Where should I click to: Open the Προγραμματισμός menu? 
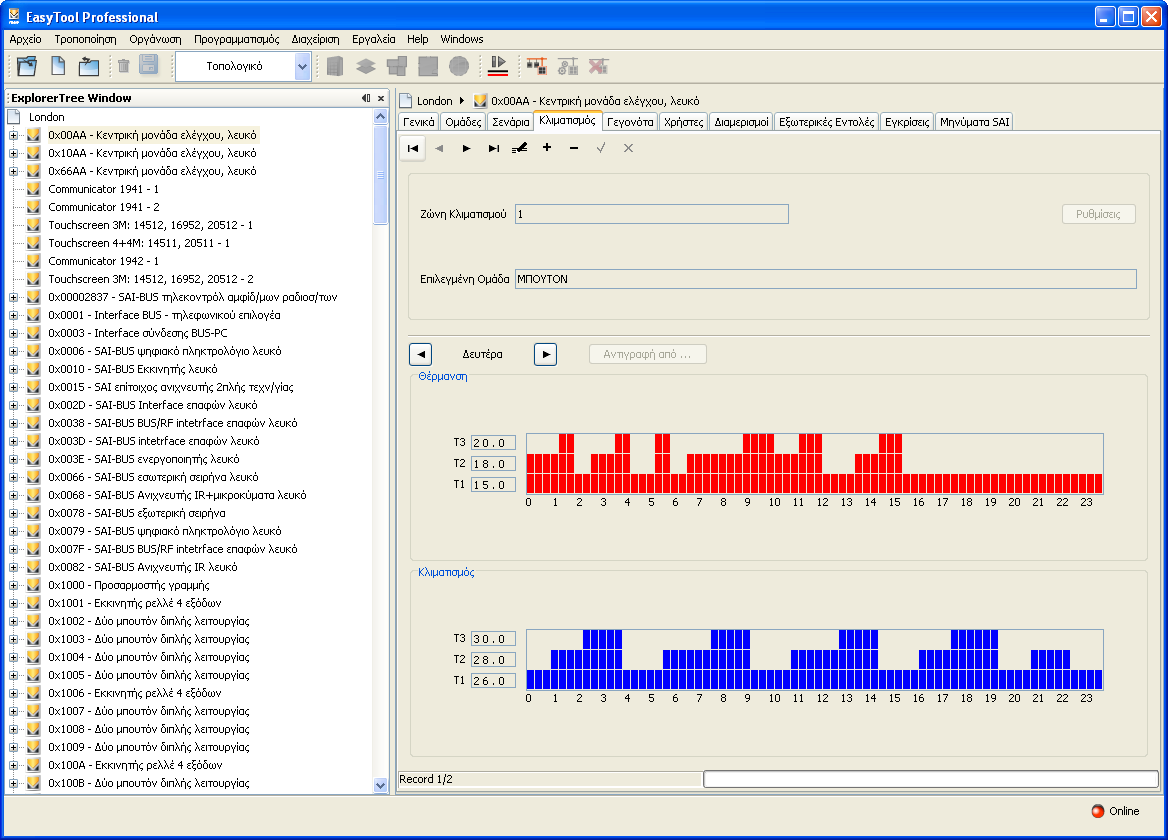click(x=236, y=39)
